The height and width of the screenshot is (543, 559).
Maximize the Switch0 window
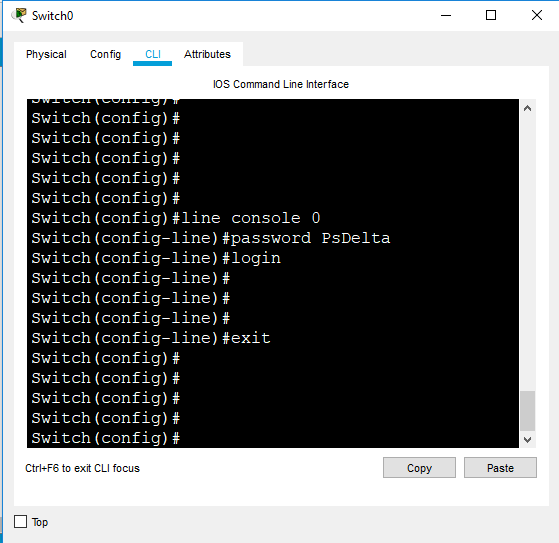(491, 15)
